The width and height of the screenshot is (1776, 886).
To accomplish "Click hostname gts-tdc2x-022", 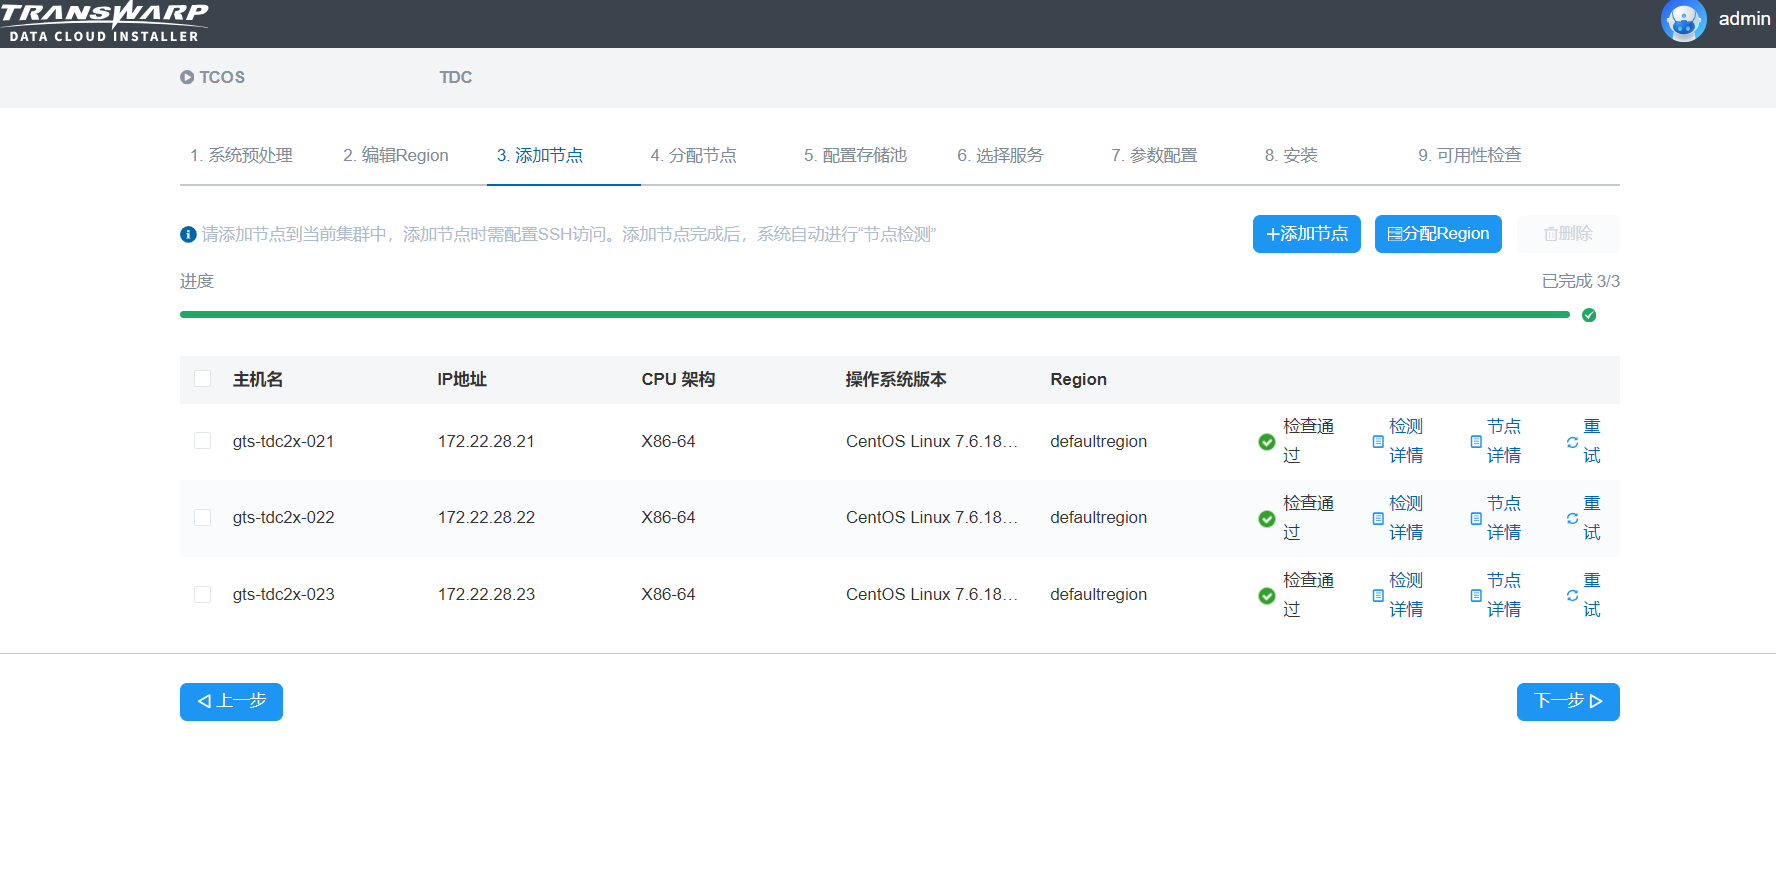I will tap(283, 517).
